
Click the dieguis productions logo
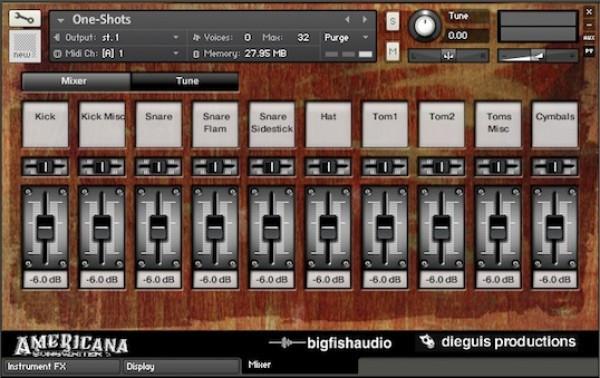(497, 342)
